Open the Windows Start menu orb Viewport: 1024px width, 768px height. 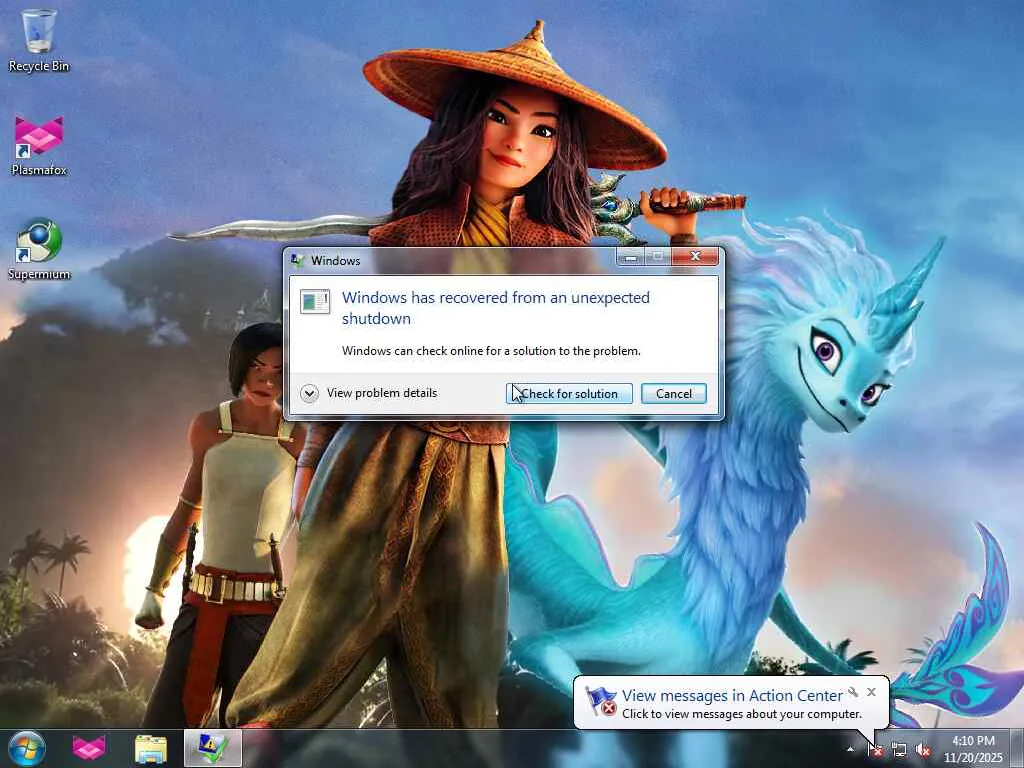tap(27, 748)
